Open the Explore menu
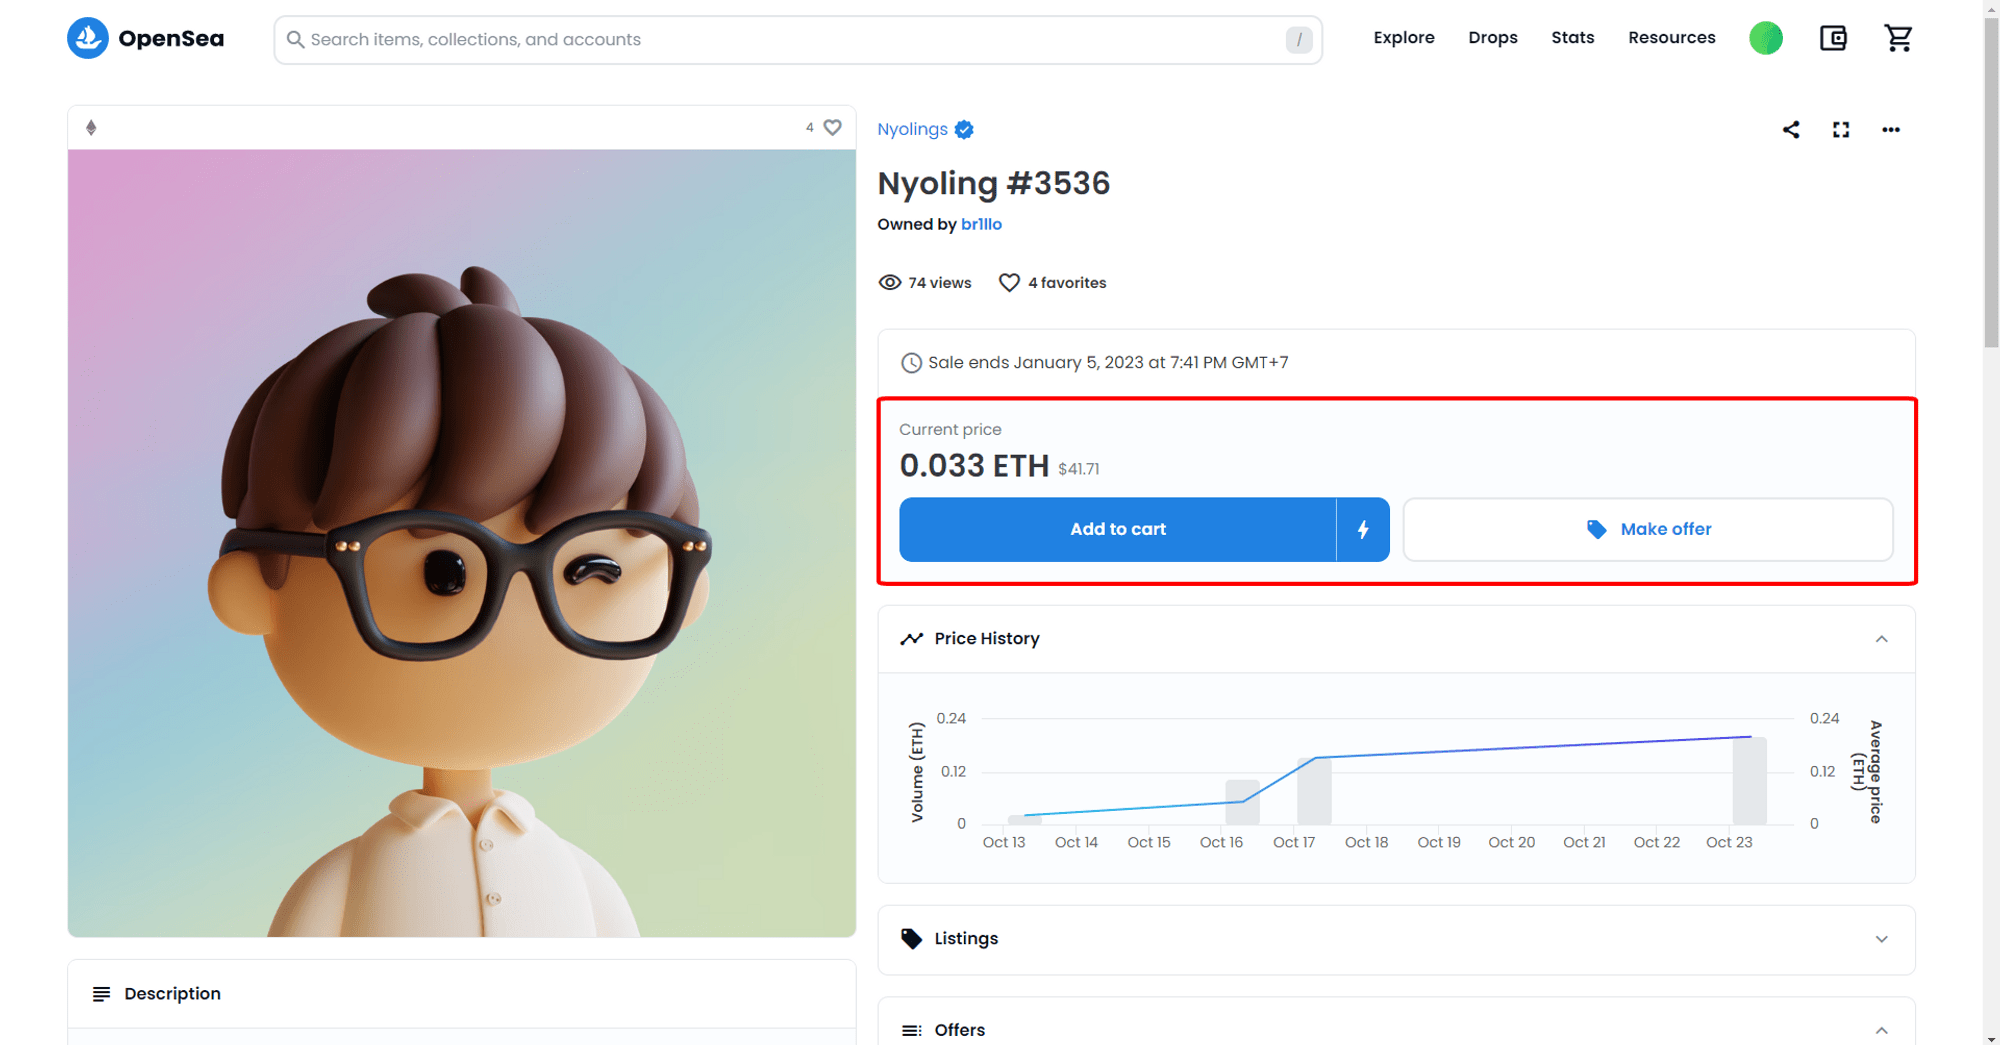Screen dimensions: 2000x1045 (1403, 38)
